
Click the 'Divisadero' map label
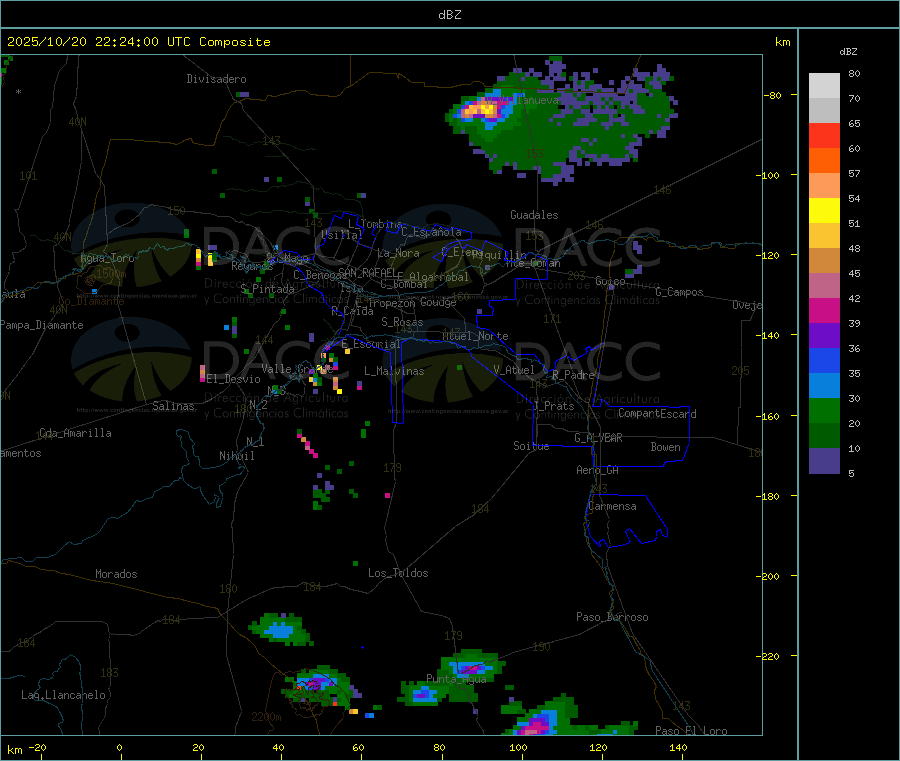(216, 79)
